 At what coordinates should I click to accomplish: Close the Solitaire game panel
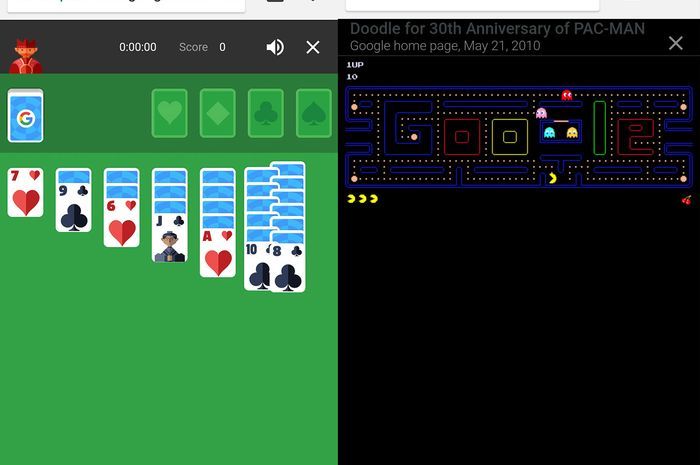point(313,47)
